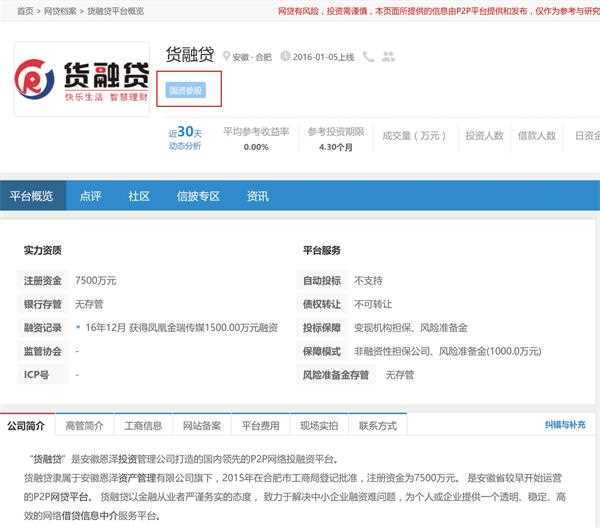The height and width of the screenshot is (528, 600).
Task: Click the 投标保障 value text
Action: pos(411,328)
